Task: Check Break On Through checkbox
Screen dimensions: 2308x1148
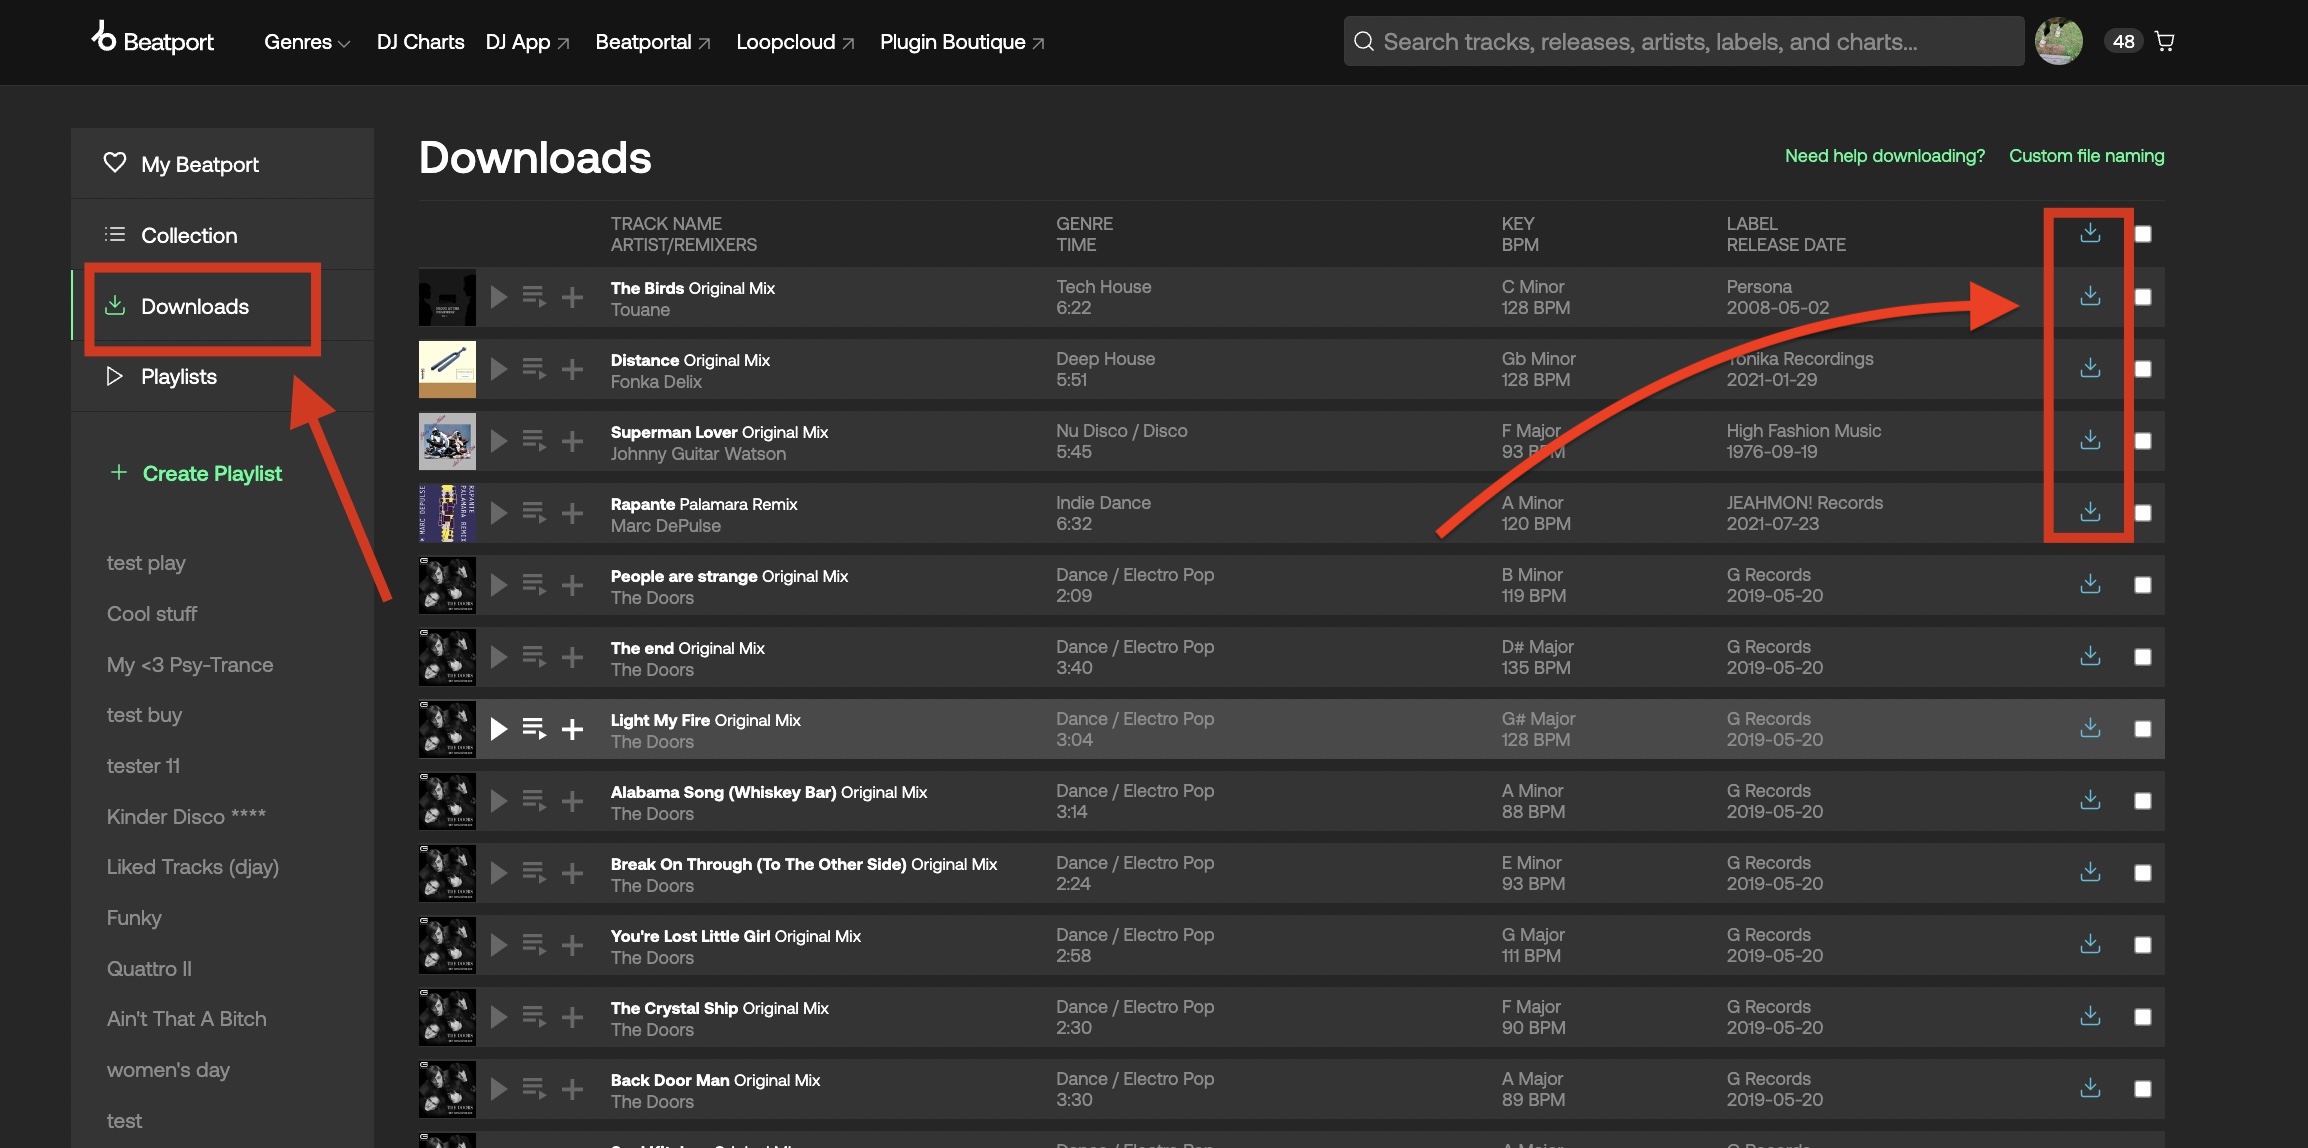Action: [x=2143, y=873]
